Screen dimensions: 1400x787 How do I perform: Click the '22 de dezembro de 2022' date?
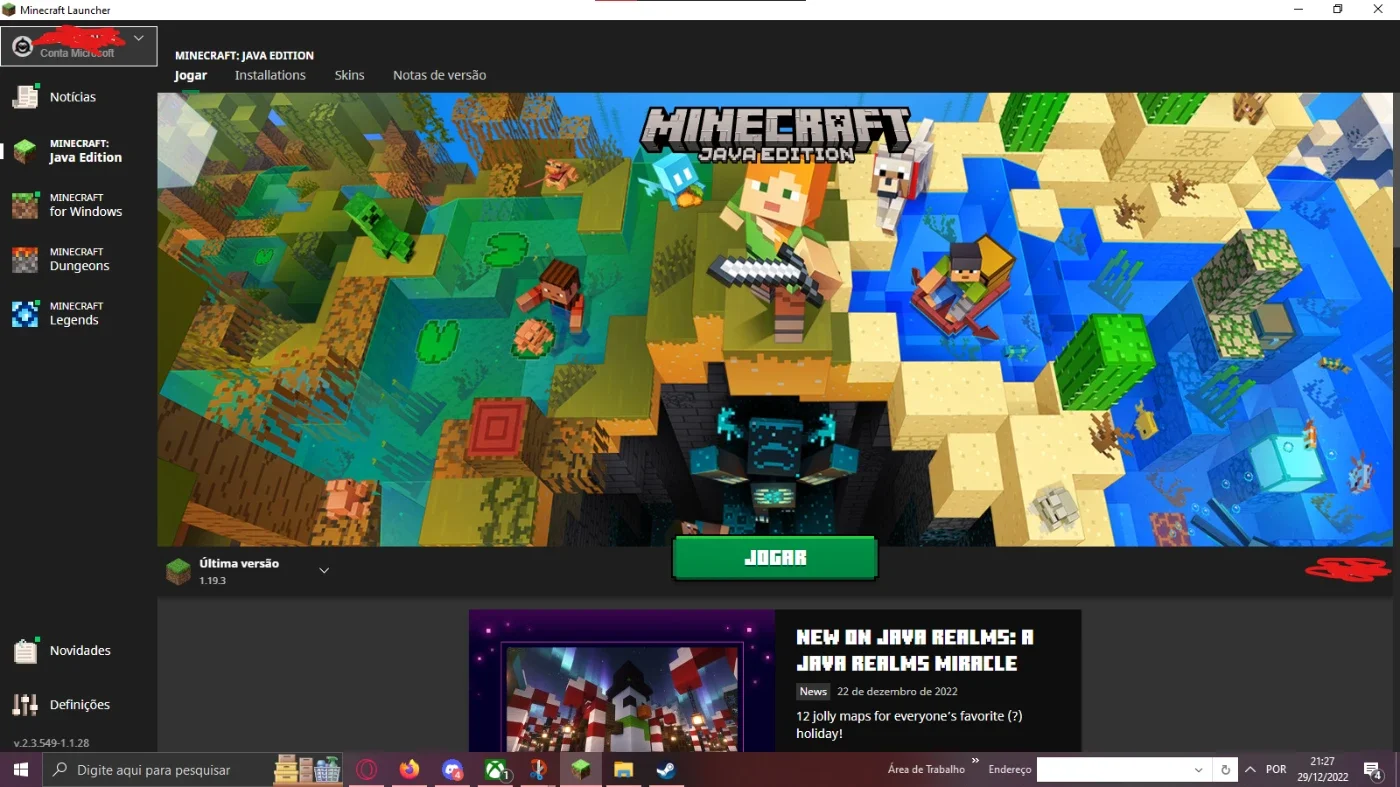coord(897,691)
